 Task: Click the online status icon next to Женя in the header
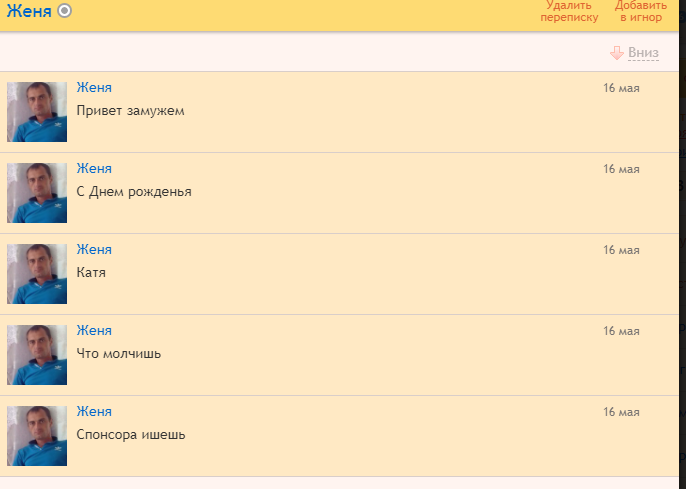click(65, 10)
